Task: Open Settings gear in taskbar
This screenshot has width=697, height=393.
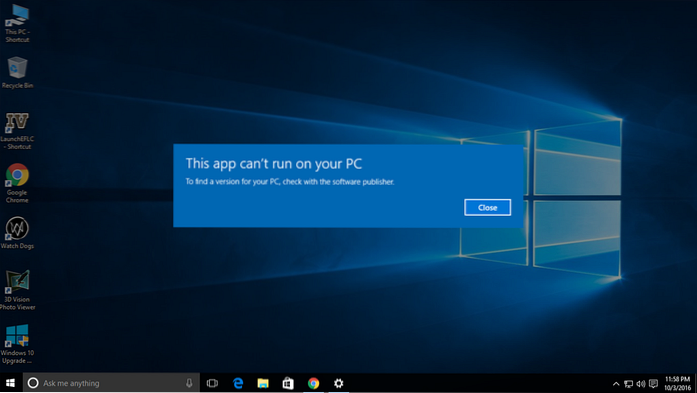Action: point(339,383)
